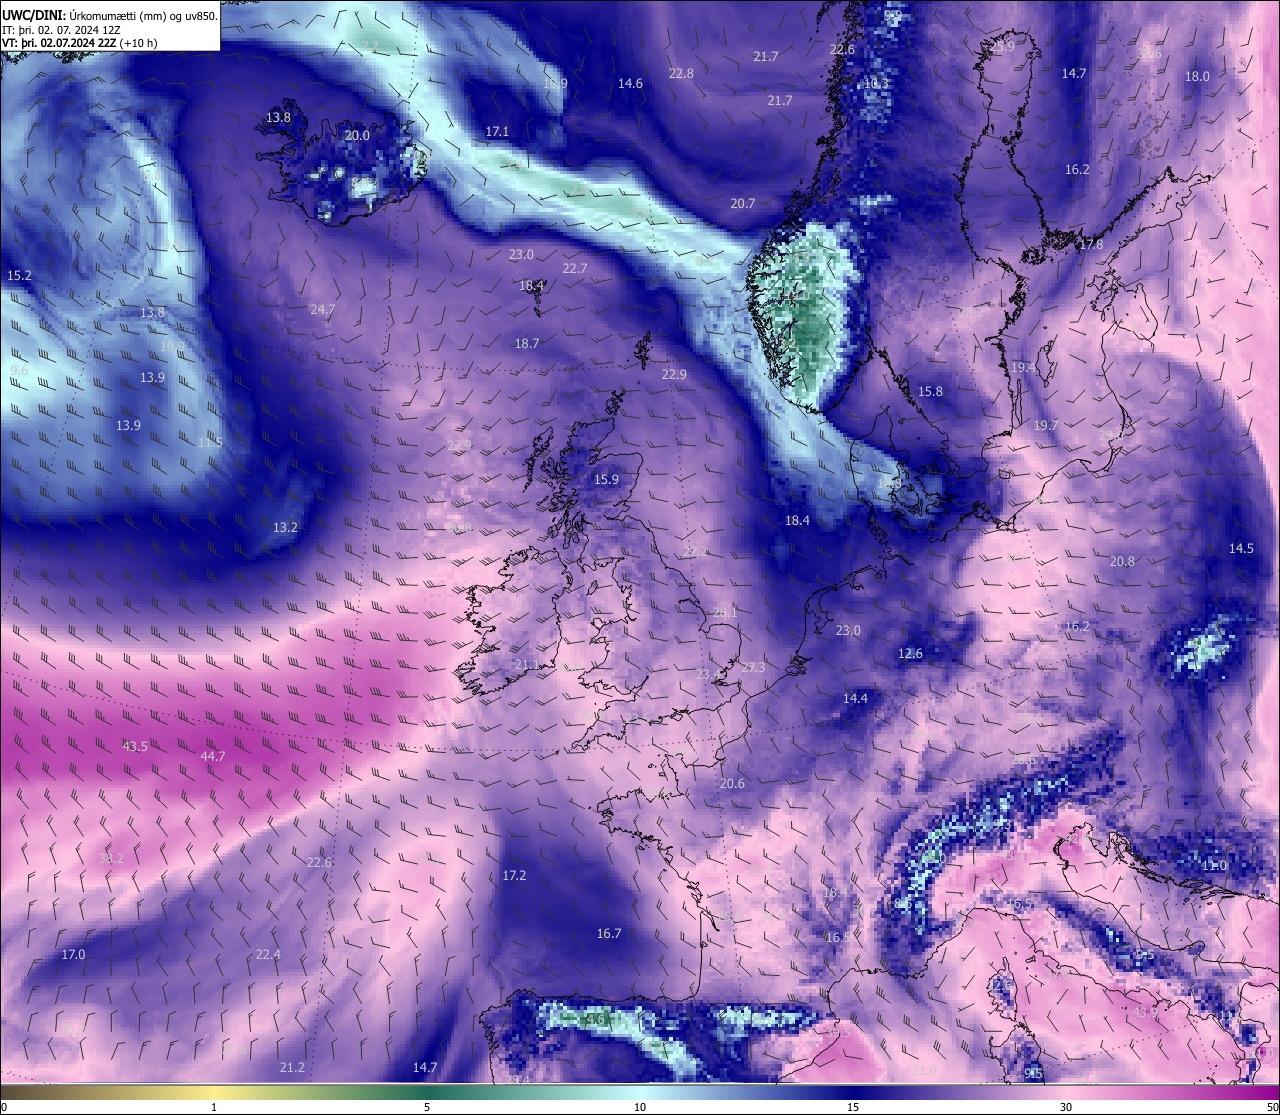Click the map value '24.7'

[322, 310]
